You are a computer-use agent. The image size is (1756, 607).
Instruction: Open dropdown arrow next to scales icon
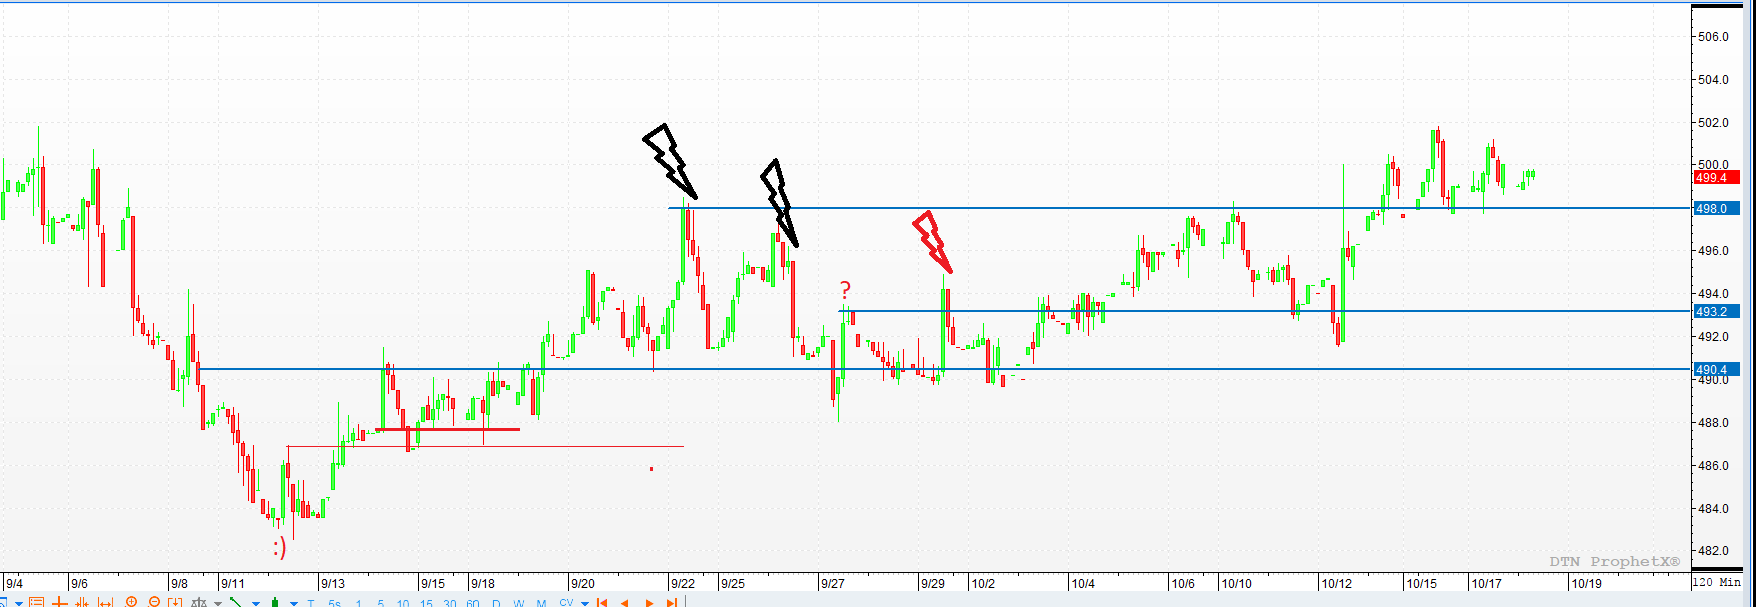click(x=218, y=604)
